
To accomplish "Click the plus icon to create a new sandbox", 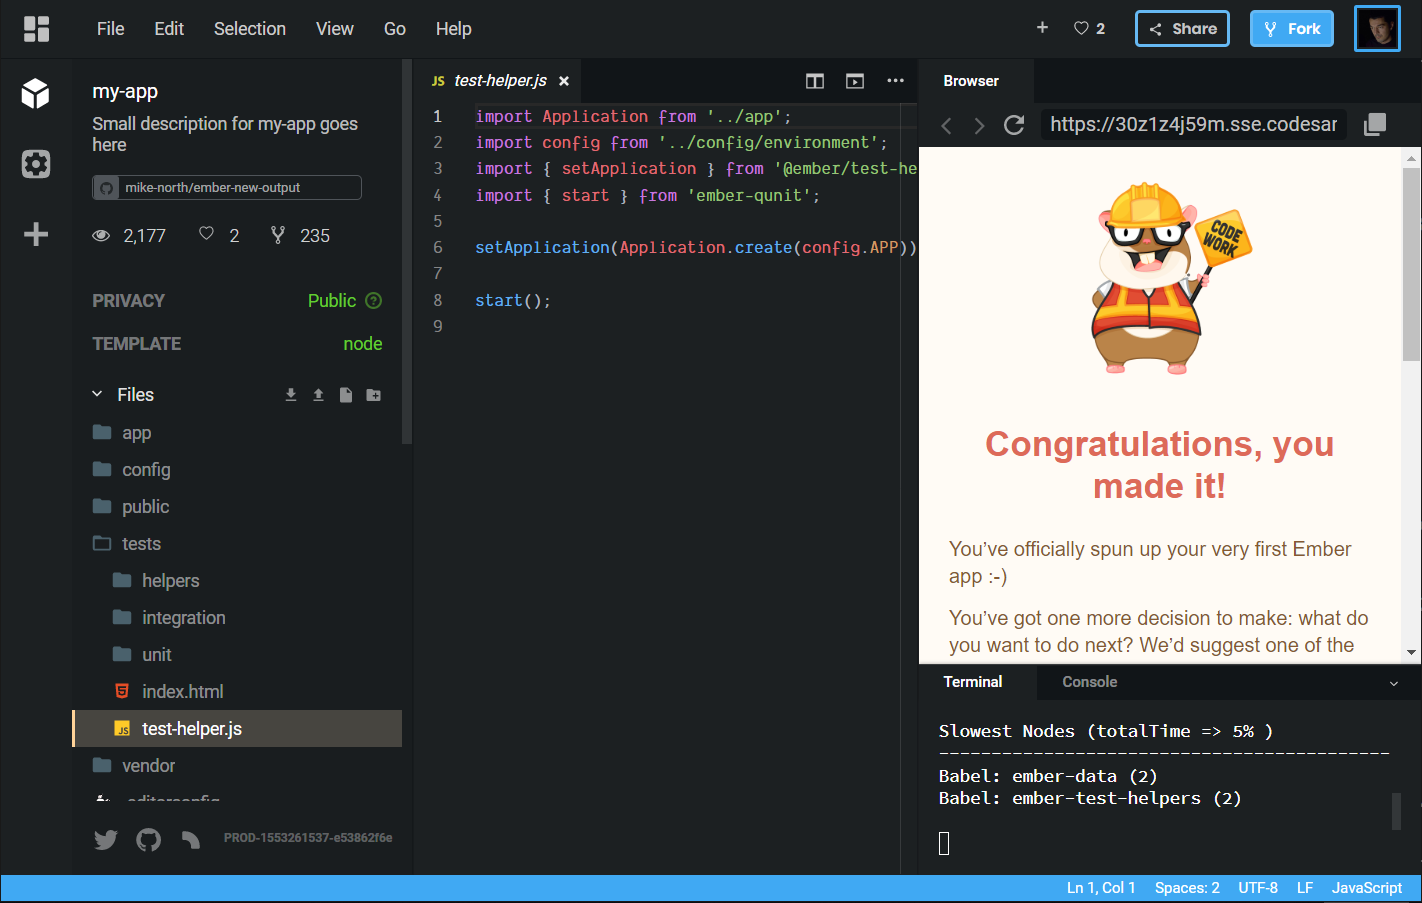I will [x=1042, y=28].
